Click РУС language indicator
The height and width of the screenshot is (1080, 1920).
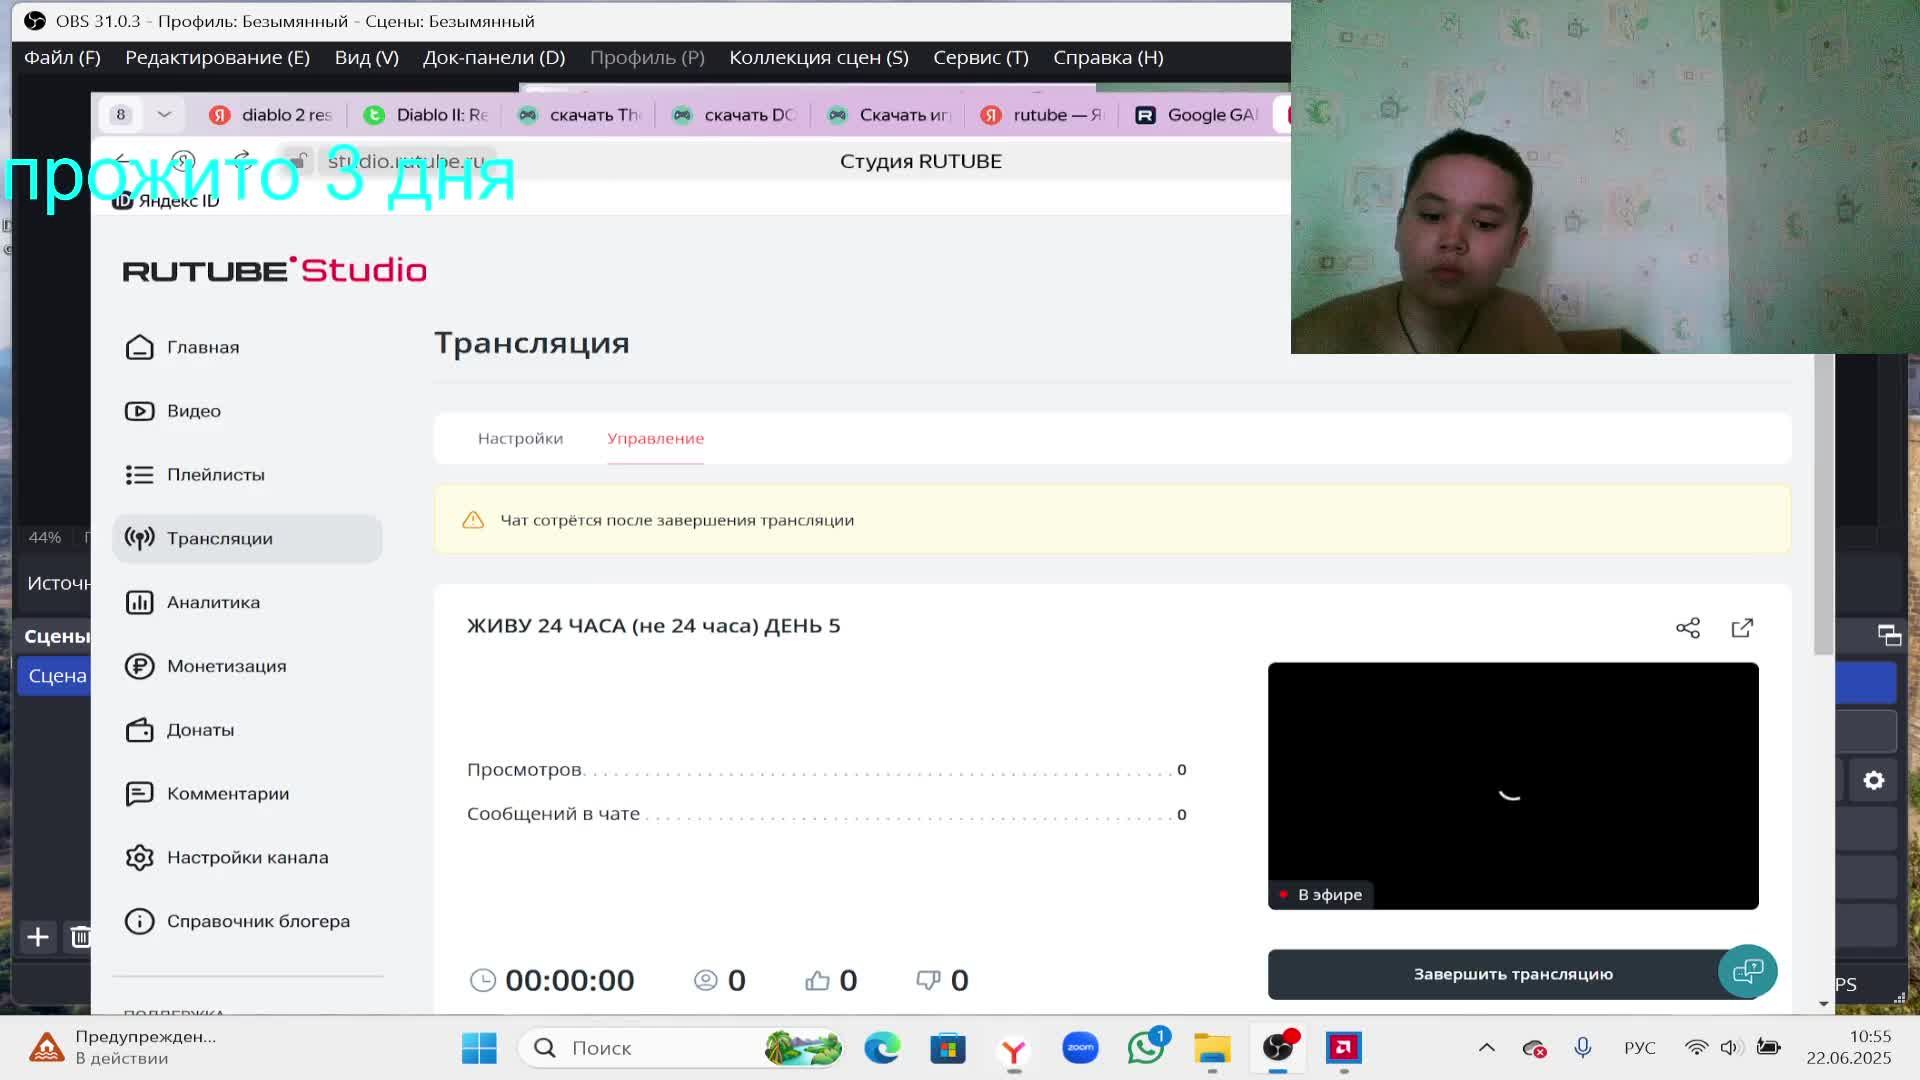click(1639, 1048)
